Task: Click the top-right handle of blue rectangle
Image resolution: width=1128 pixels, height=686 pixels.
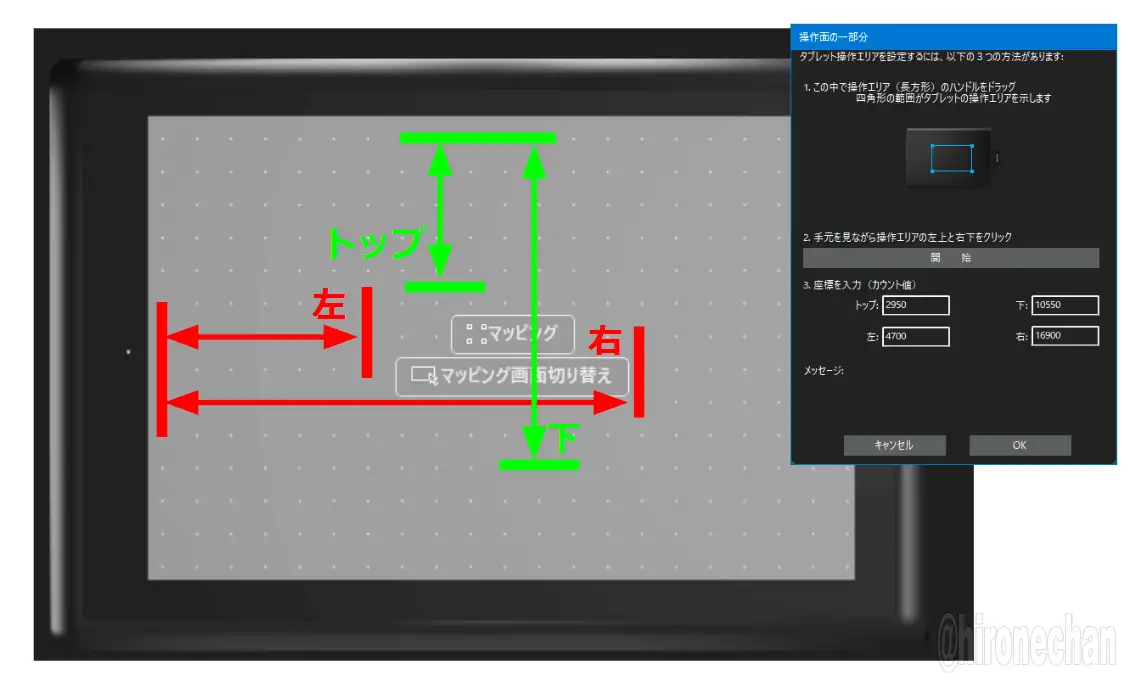Action: click(972, 146)
